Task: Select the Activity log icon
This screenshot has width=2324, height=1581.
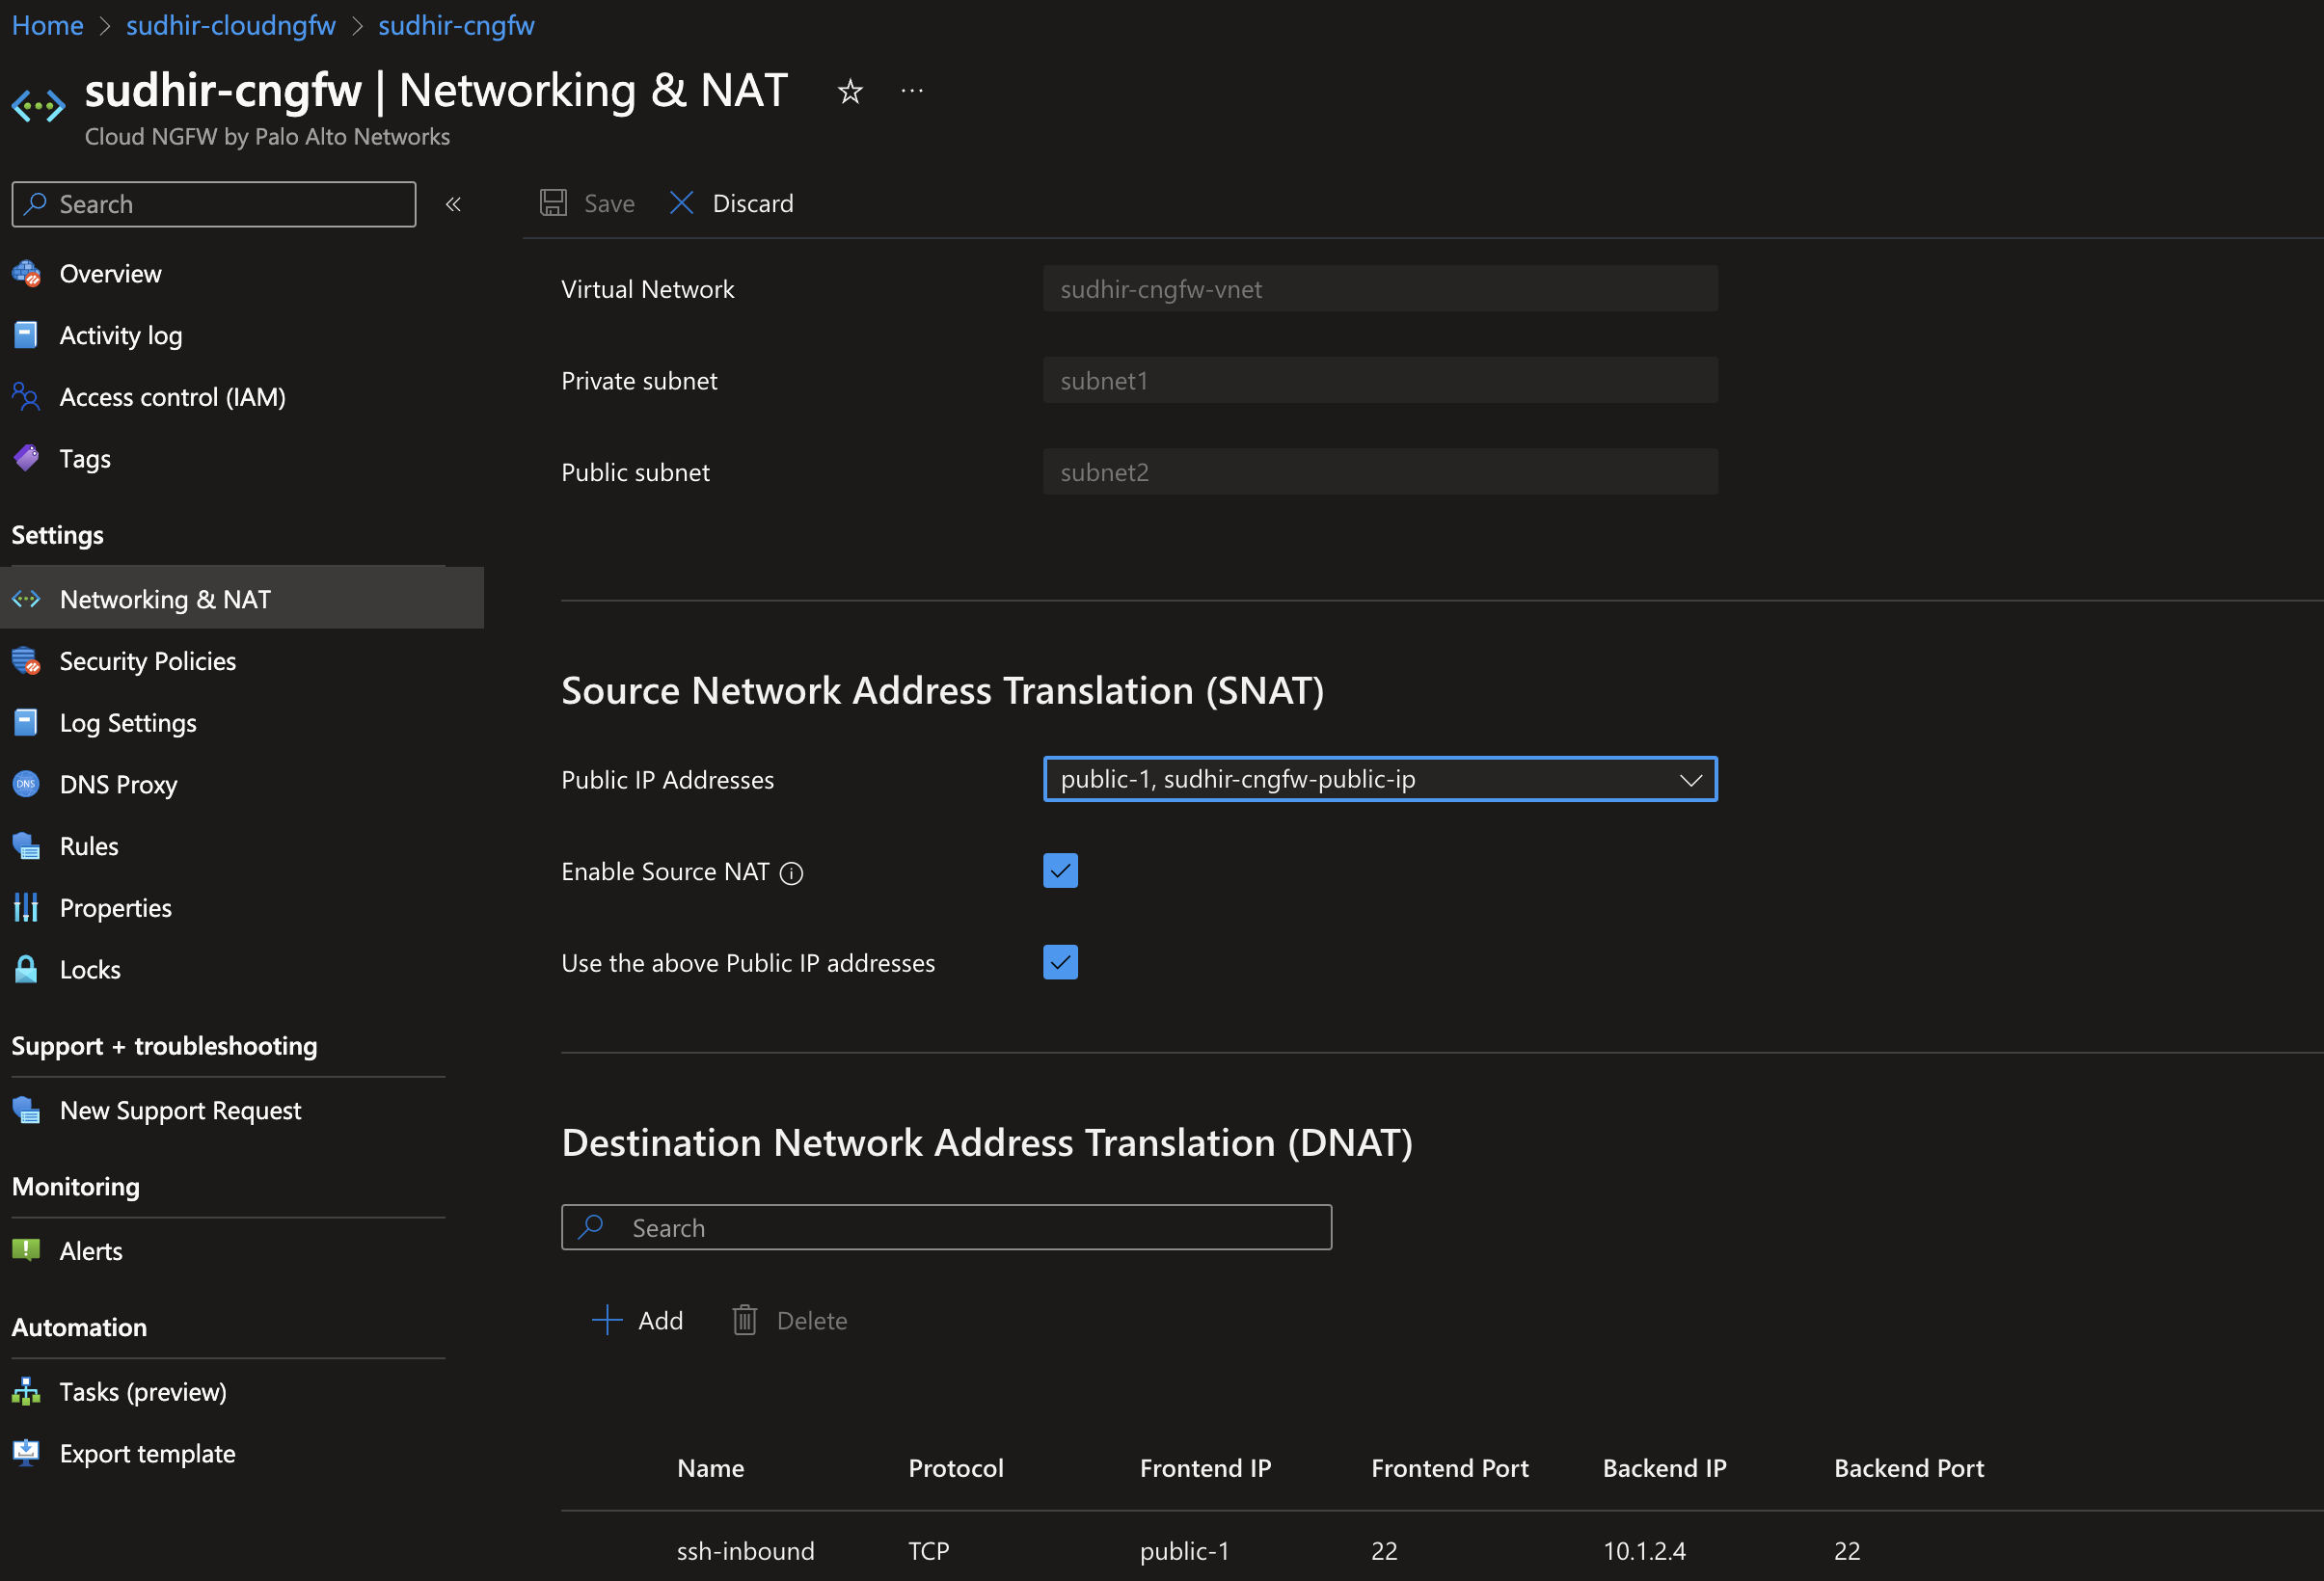Action: click(25, 335)
